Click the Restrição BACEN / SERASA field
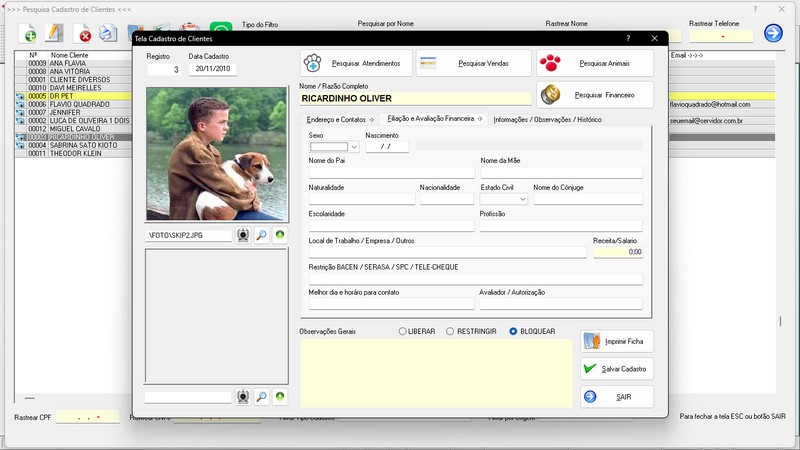This screenshot has height=450, width=800. (476, 279)
